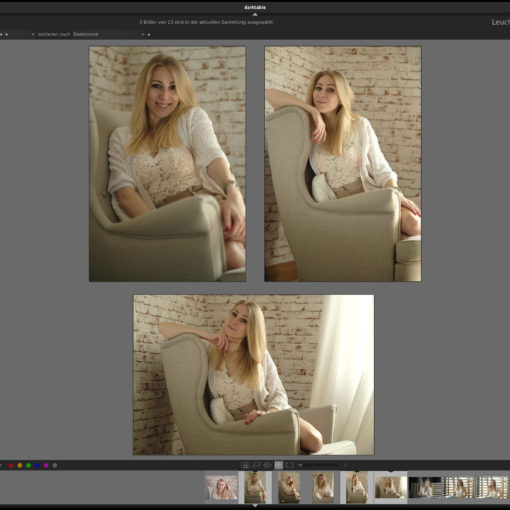The width and height of the screenshot is (510, 510).
Task: Clear color labels with the gray dot
Action: tap(55, 465)
